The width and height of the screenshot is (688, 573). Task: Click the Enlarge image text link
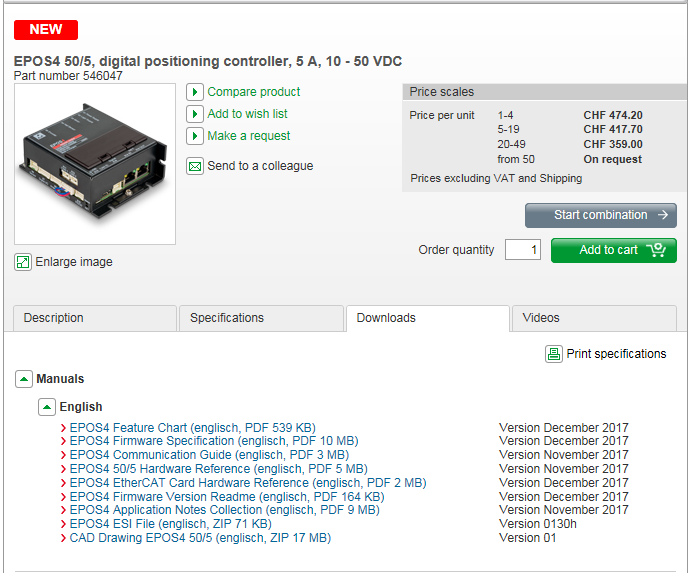74,262
